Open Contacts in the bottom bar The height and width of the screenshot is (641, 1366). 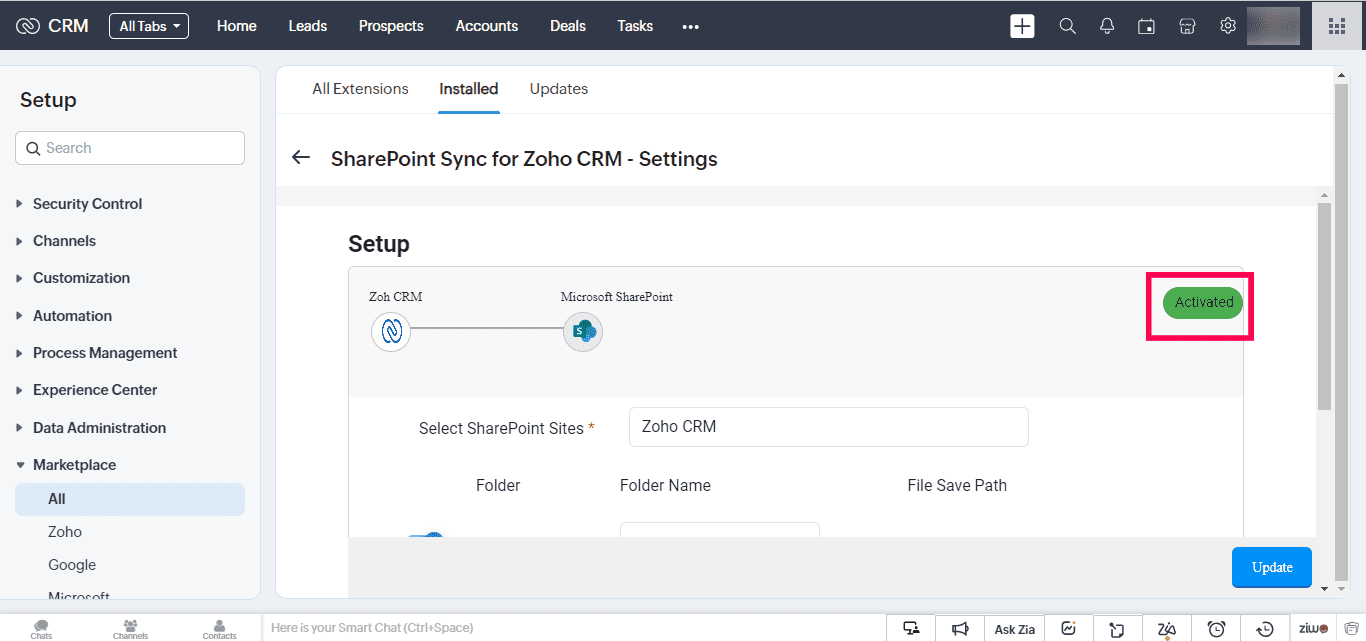(219, 629)
